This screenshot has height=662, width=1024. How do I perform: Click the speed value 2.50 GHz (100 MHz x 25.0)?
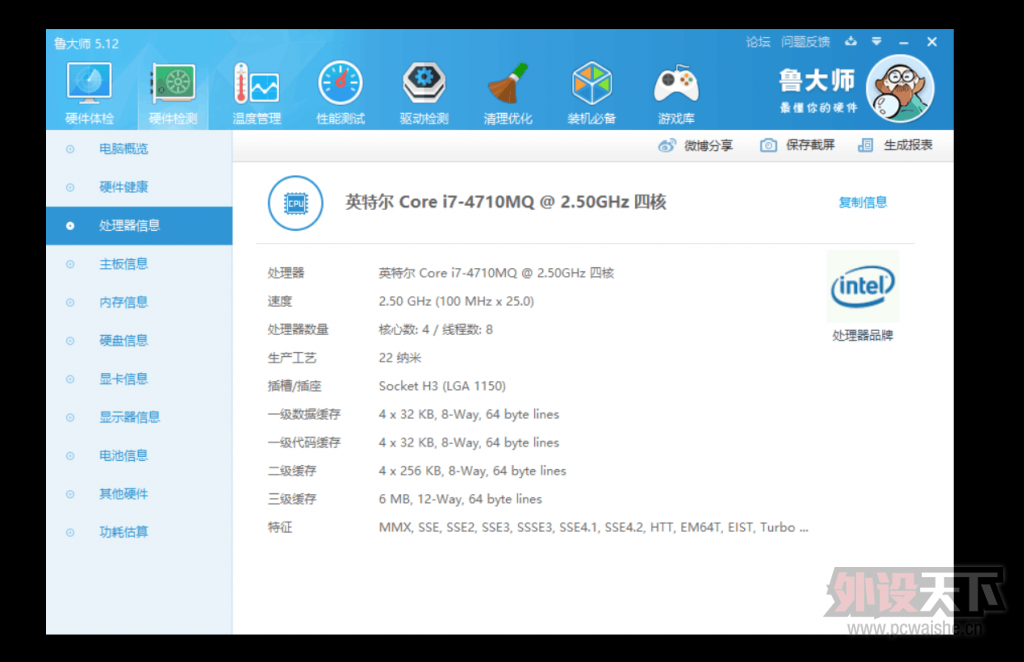coord(456,302)
